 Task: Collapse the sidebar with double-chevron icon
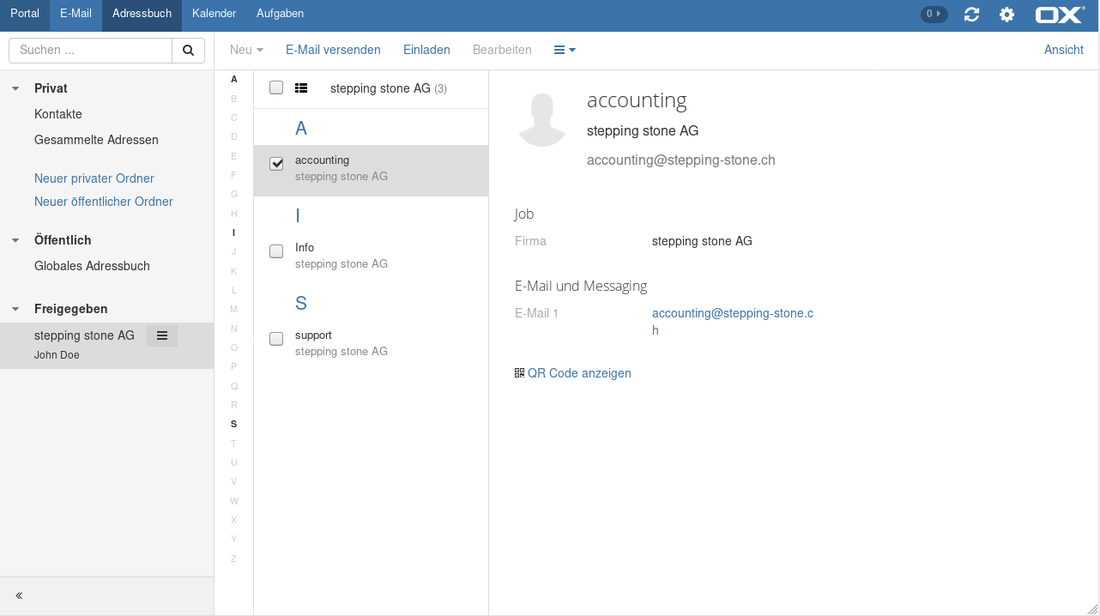(x=19, y=596)
